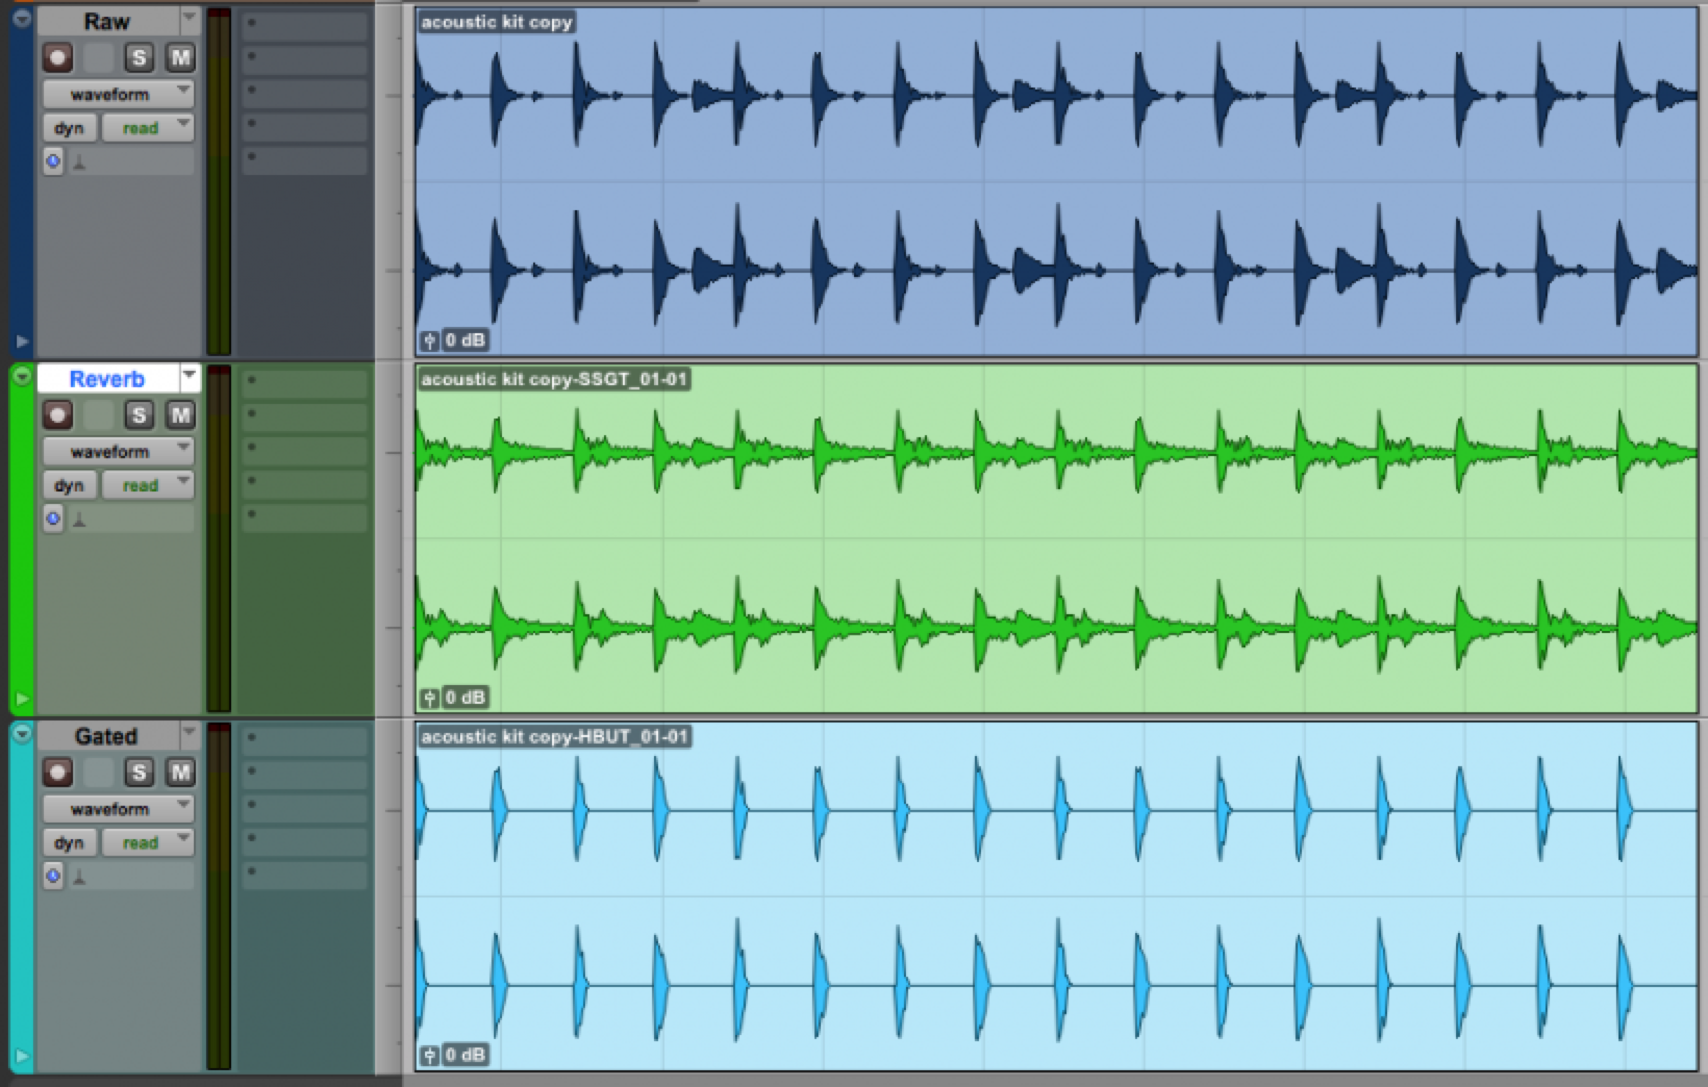
Task: Click clip gain fader icon on Raw clip
Action: click(429, 341)
